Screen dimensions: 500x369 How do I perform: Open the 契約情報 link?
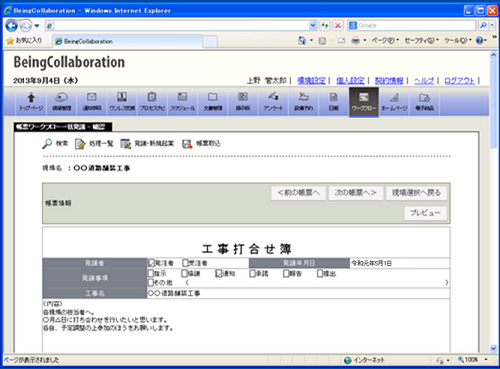click(x=389, y=81)
